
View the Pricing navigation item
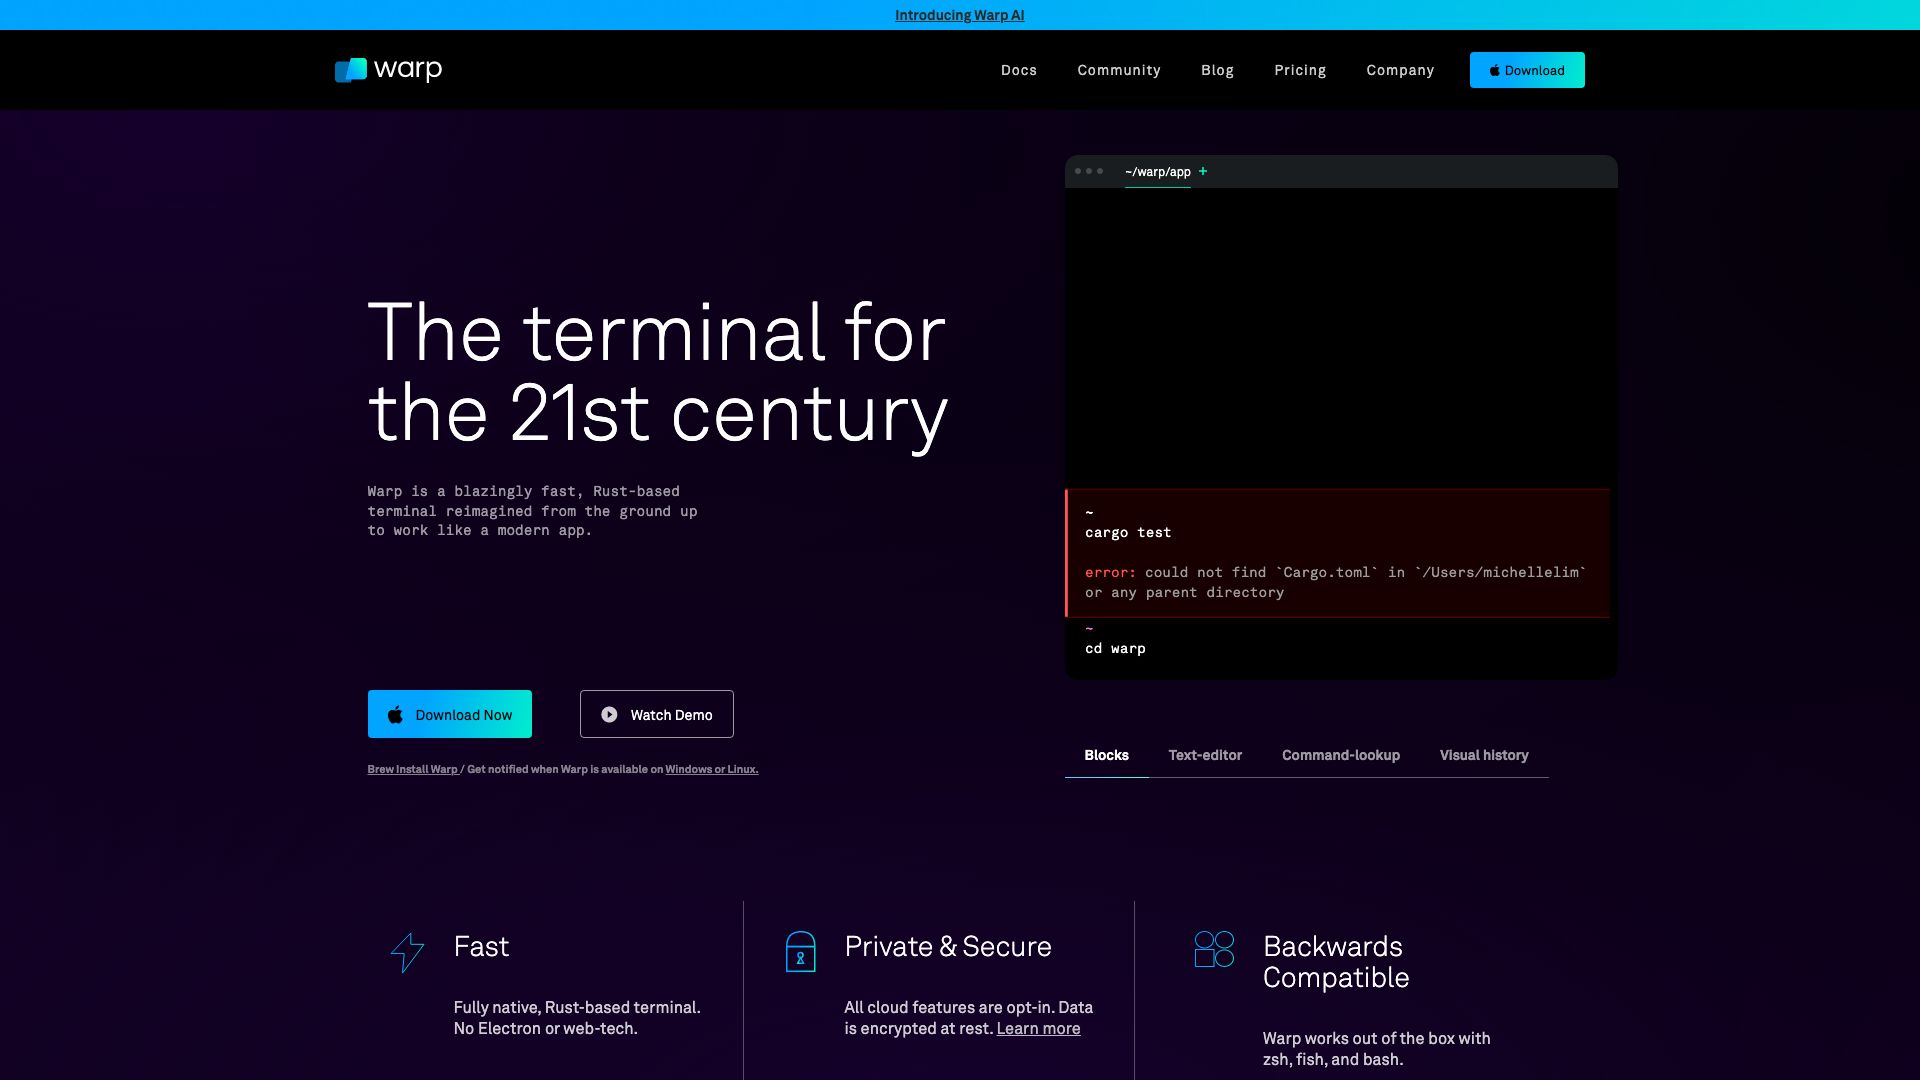tap(1299, 70)
